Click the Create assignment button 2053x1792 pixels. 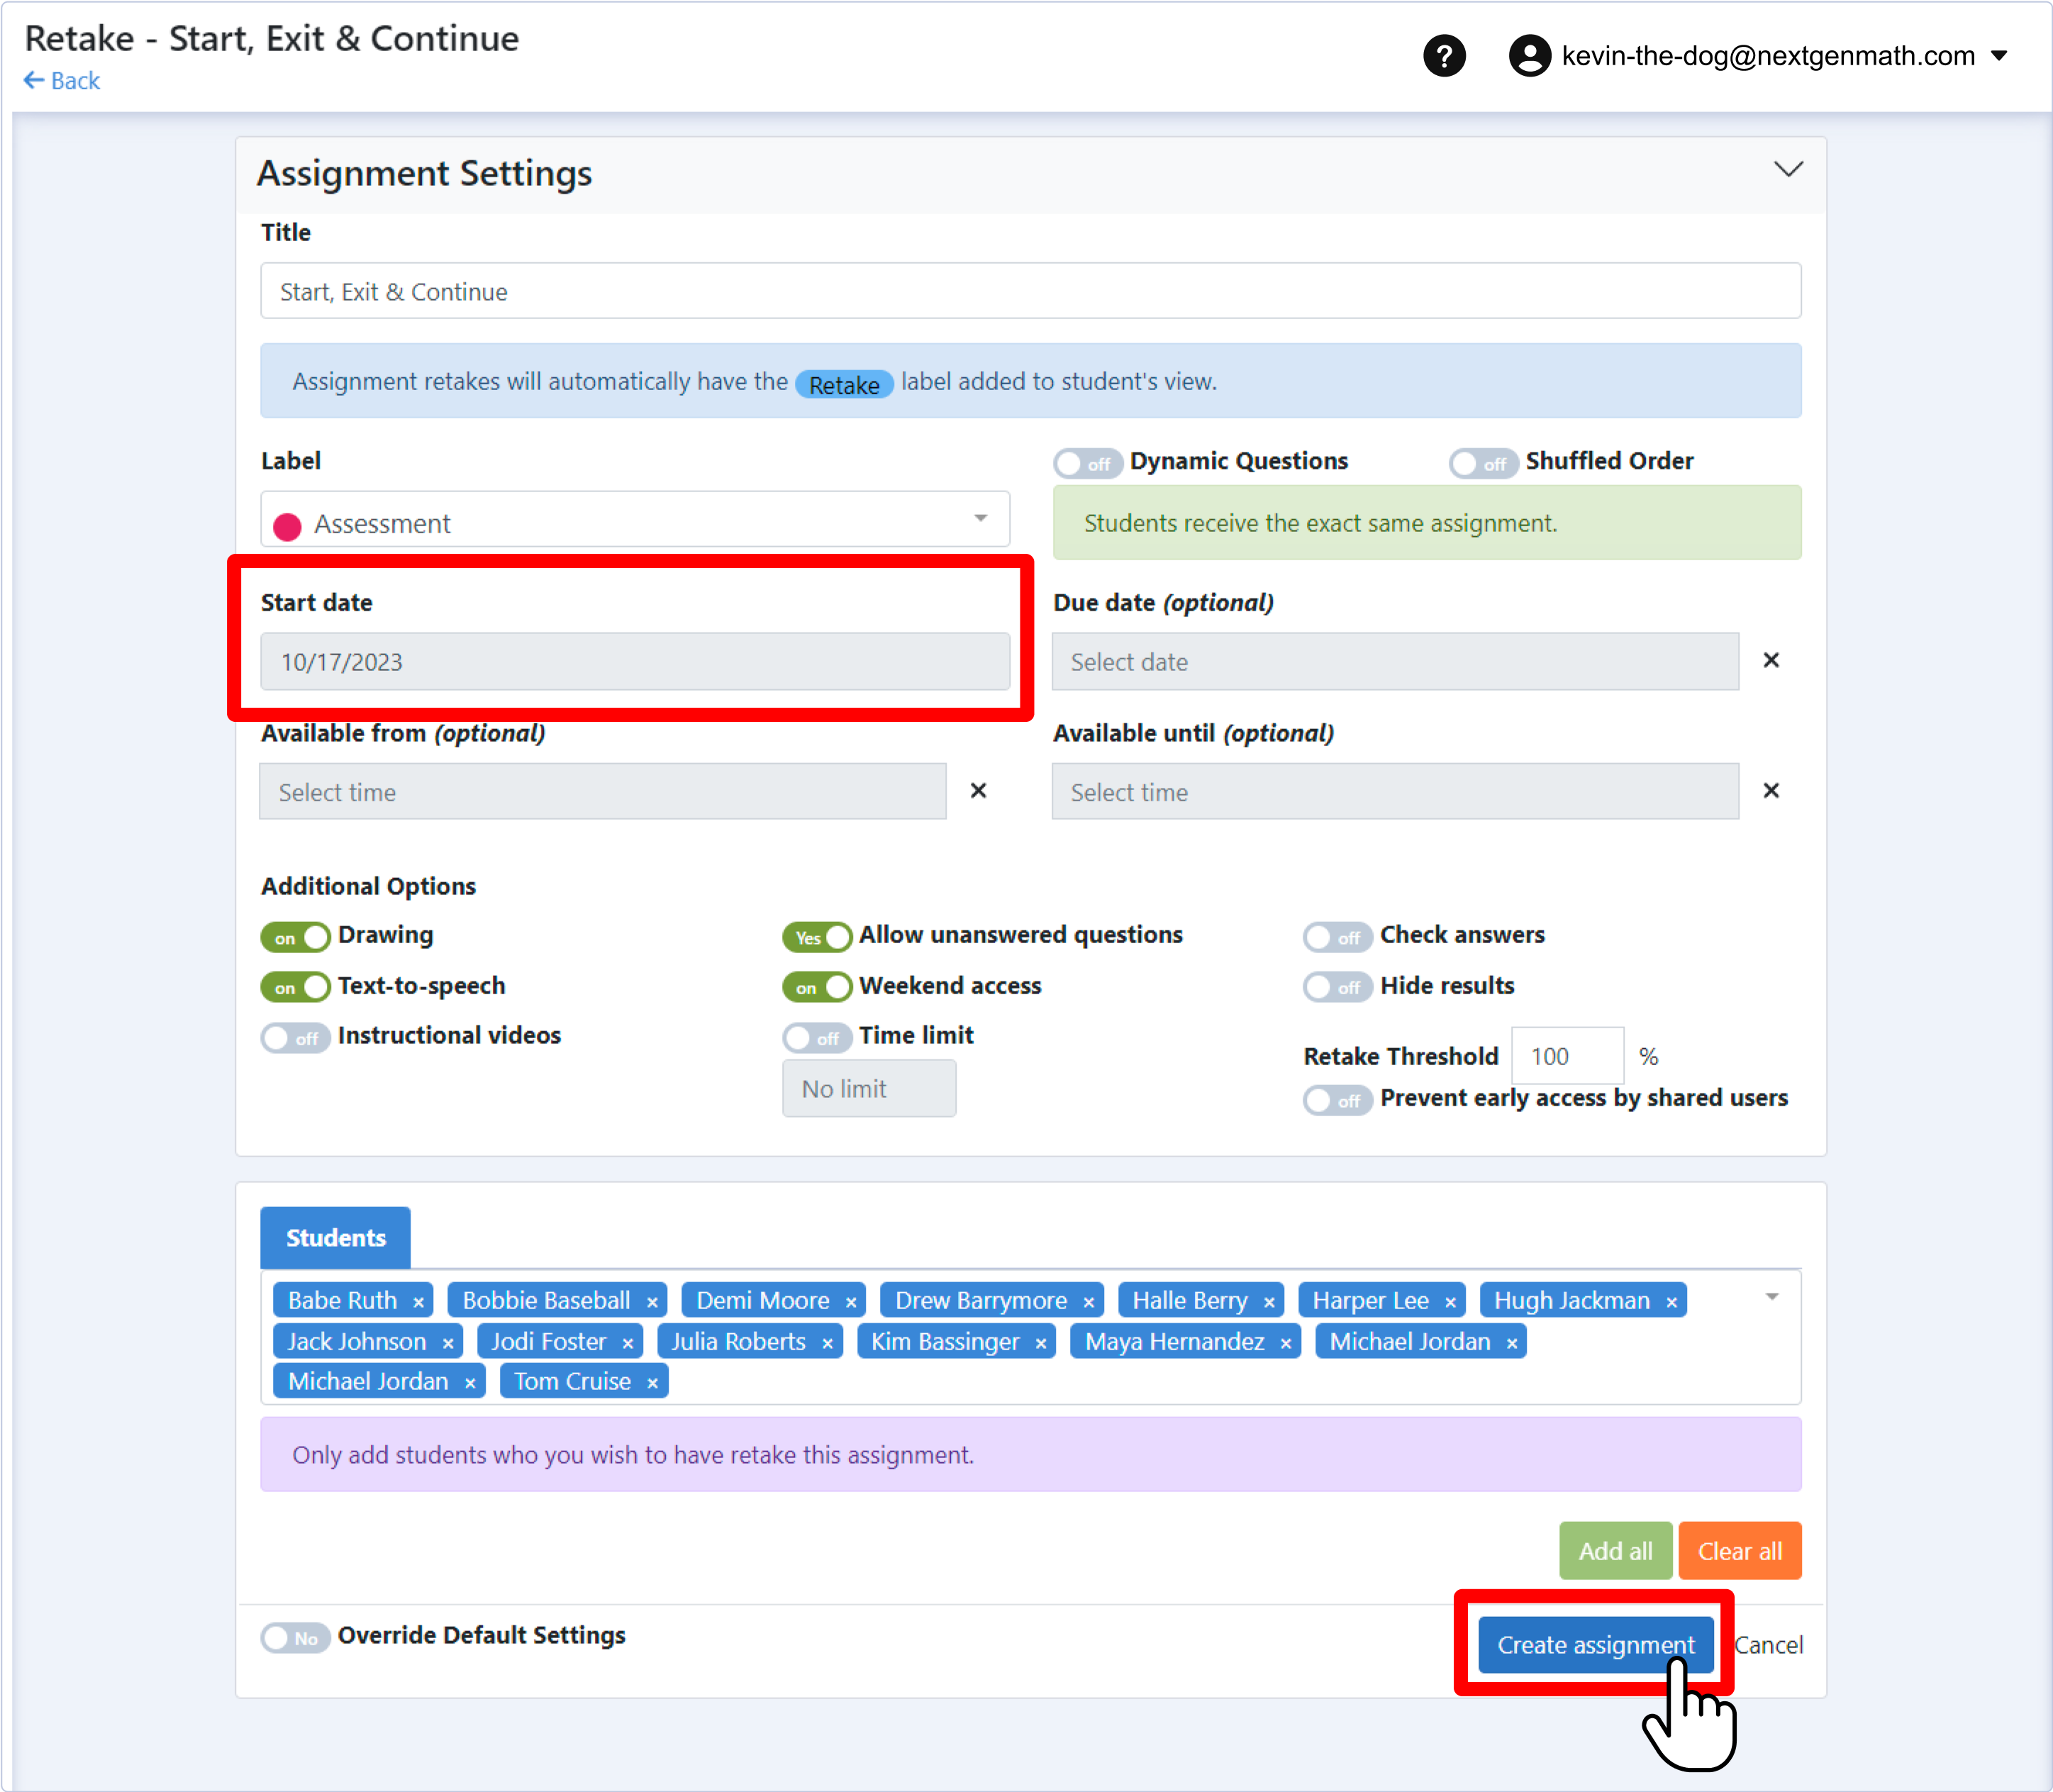[1595, 1645]
